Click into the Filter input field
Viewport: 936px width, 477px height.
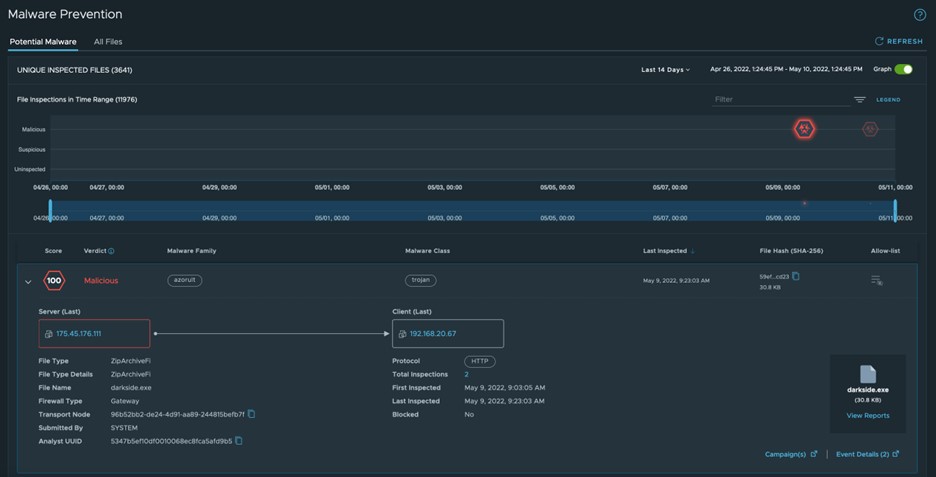pyautogui.click(x=780, y=100)
